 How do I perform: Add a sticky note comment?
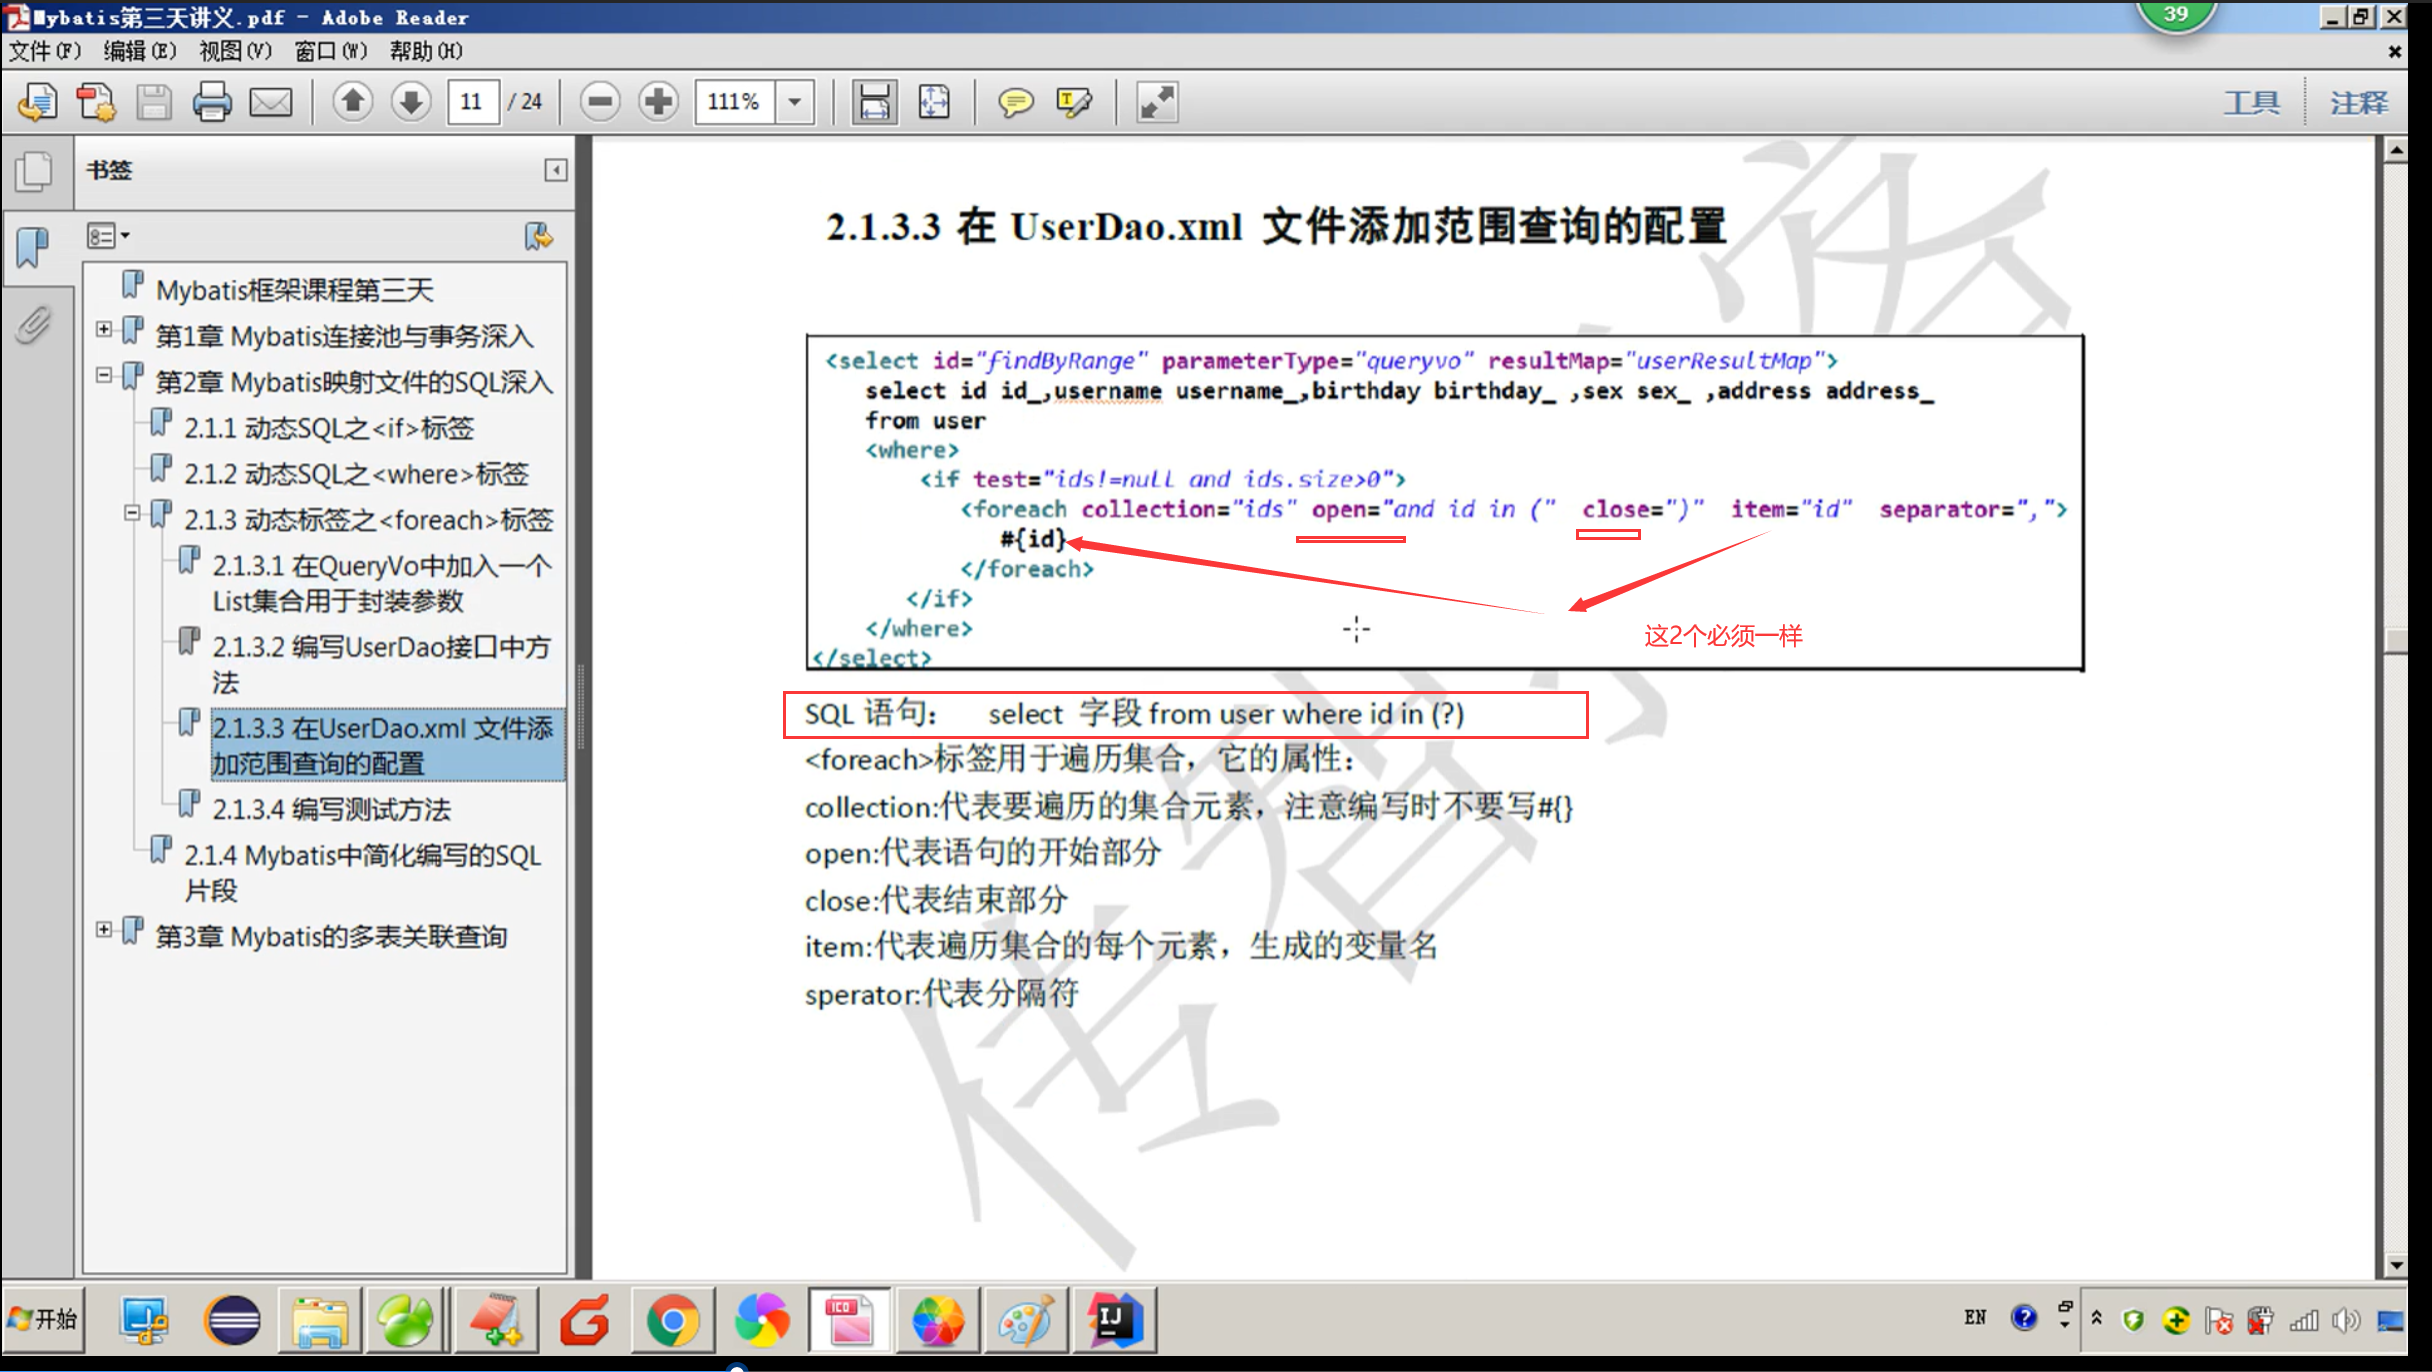coord(1015,102)
